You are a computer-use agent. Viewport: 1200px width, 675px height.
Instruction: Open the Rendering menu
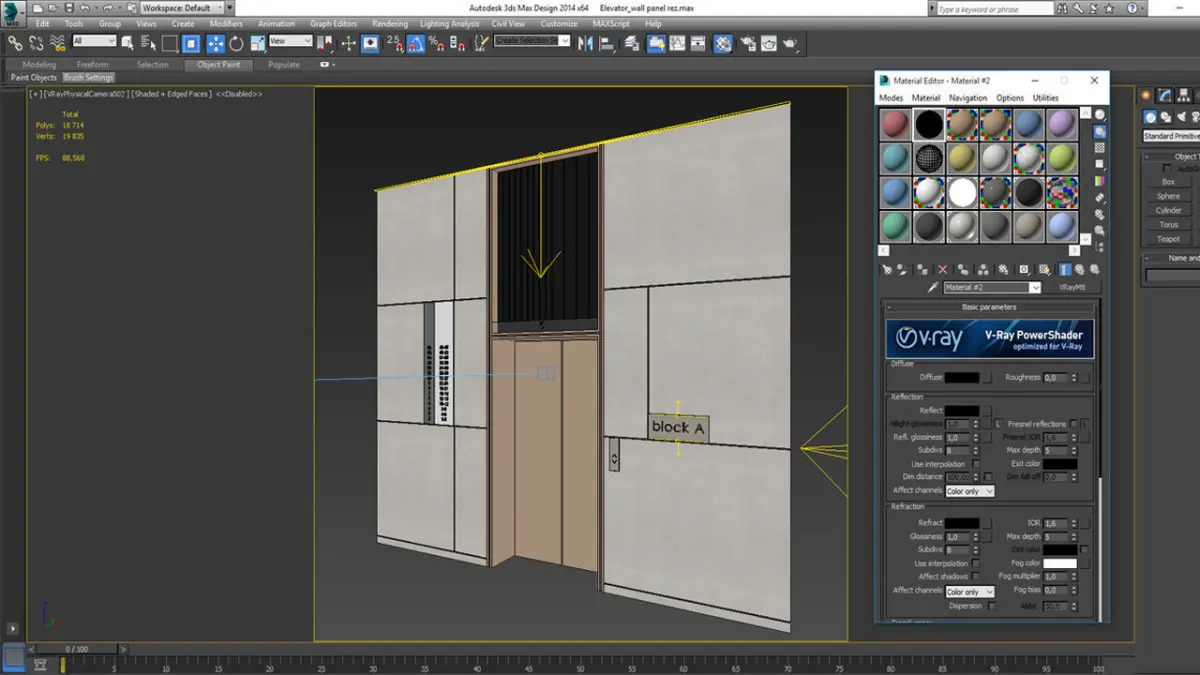pyautogui.click(x=389, y=23)
